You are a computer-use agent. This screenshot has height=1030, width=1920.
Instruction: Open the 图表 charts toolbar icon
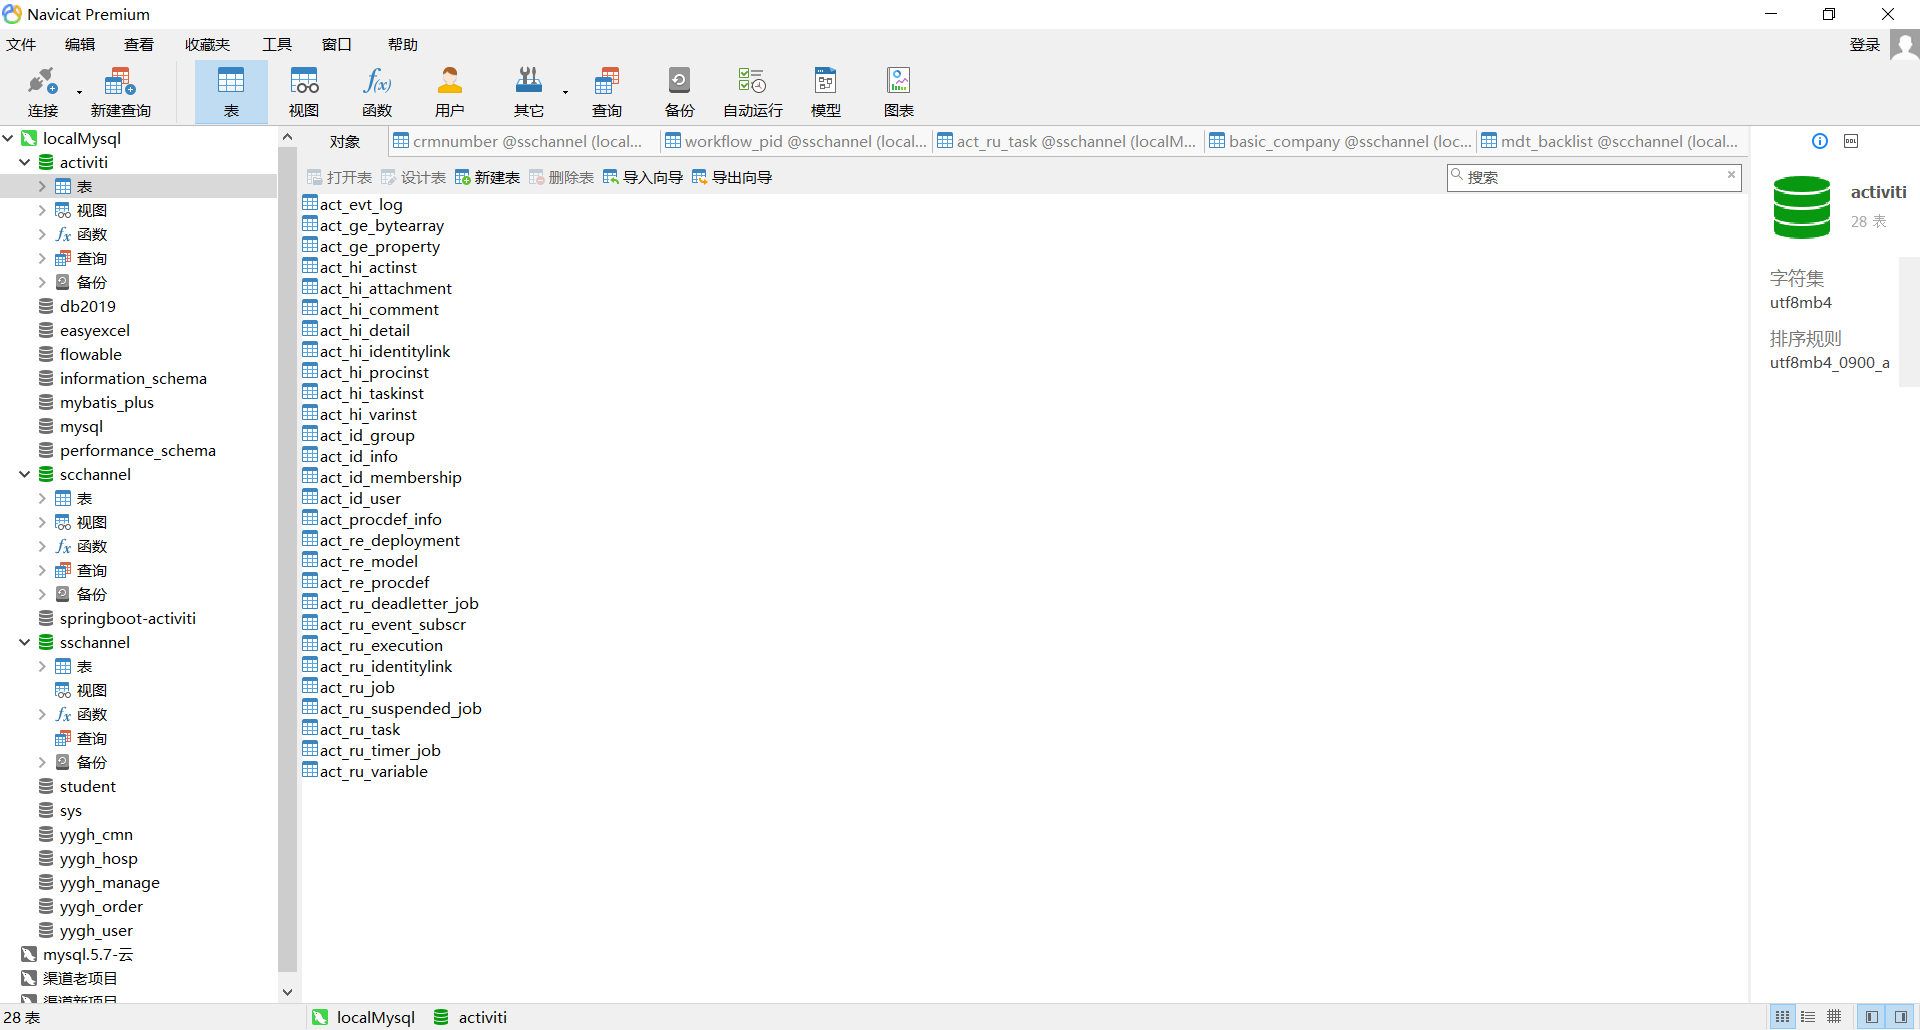coord(899,91)
